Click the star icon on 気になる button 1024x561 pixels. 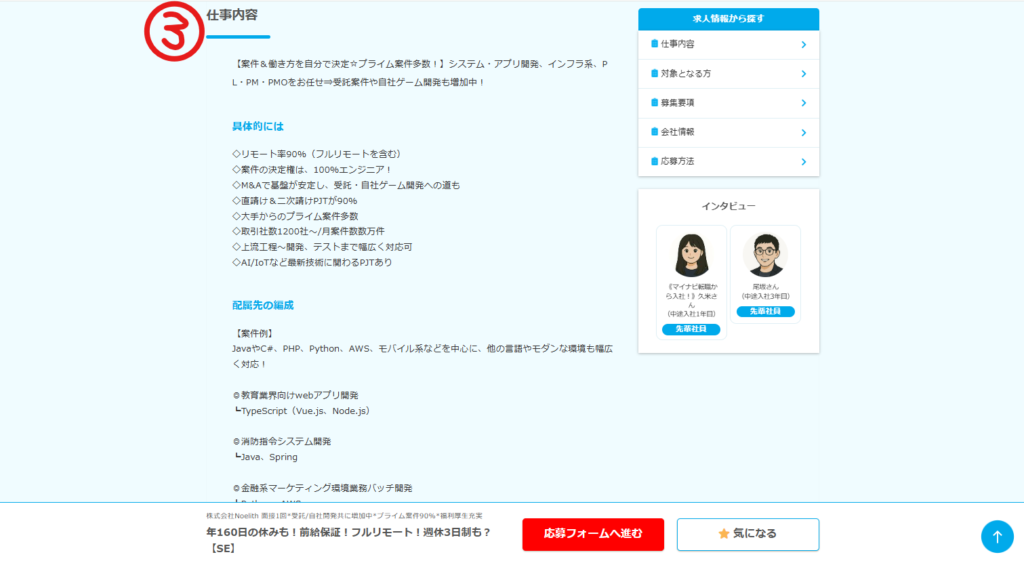(724, 534)
